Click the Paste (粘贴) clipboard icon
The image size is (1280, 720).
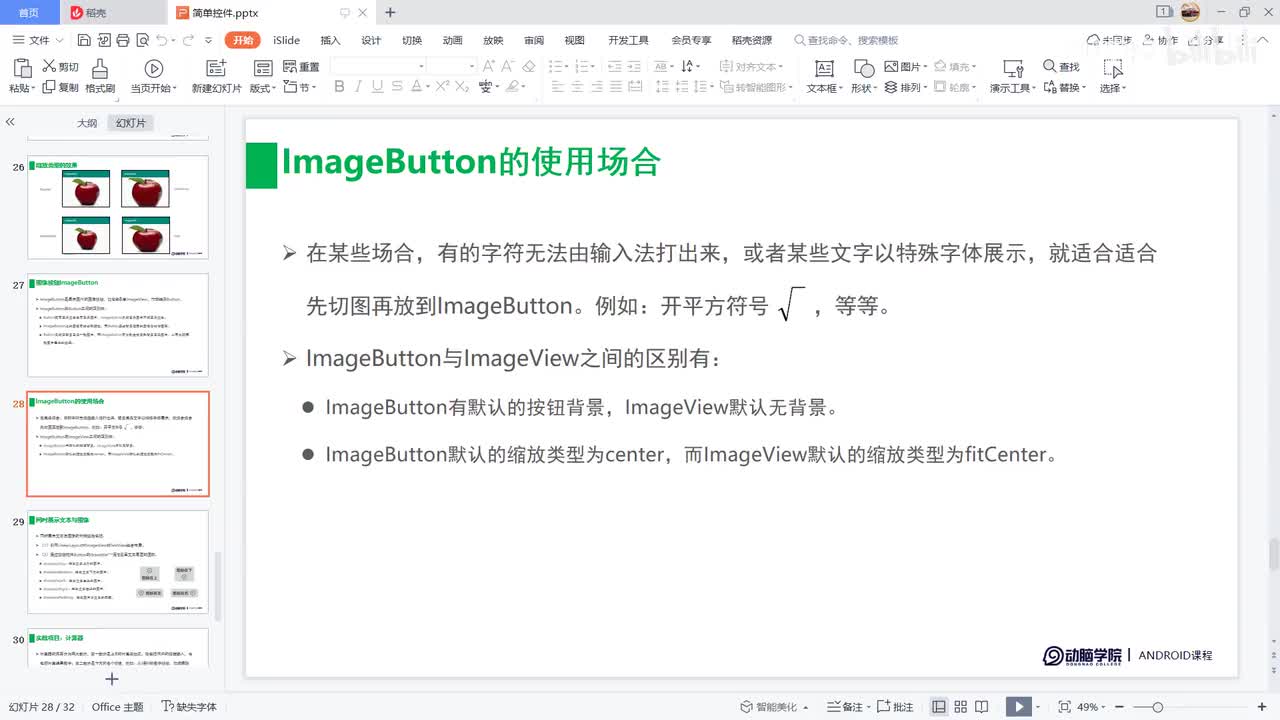point(21,68)
